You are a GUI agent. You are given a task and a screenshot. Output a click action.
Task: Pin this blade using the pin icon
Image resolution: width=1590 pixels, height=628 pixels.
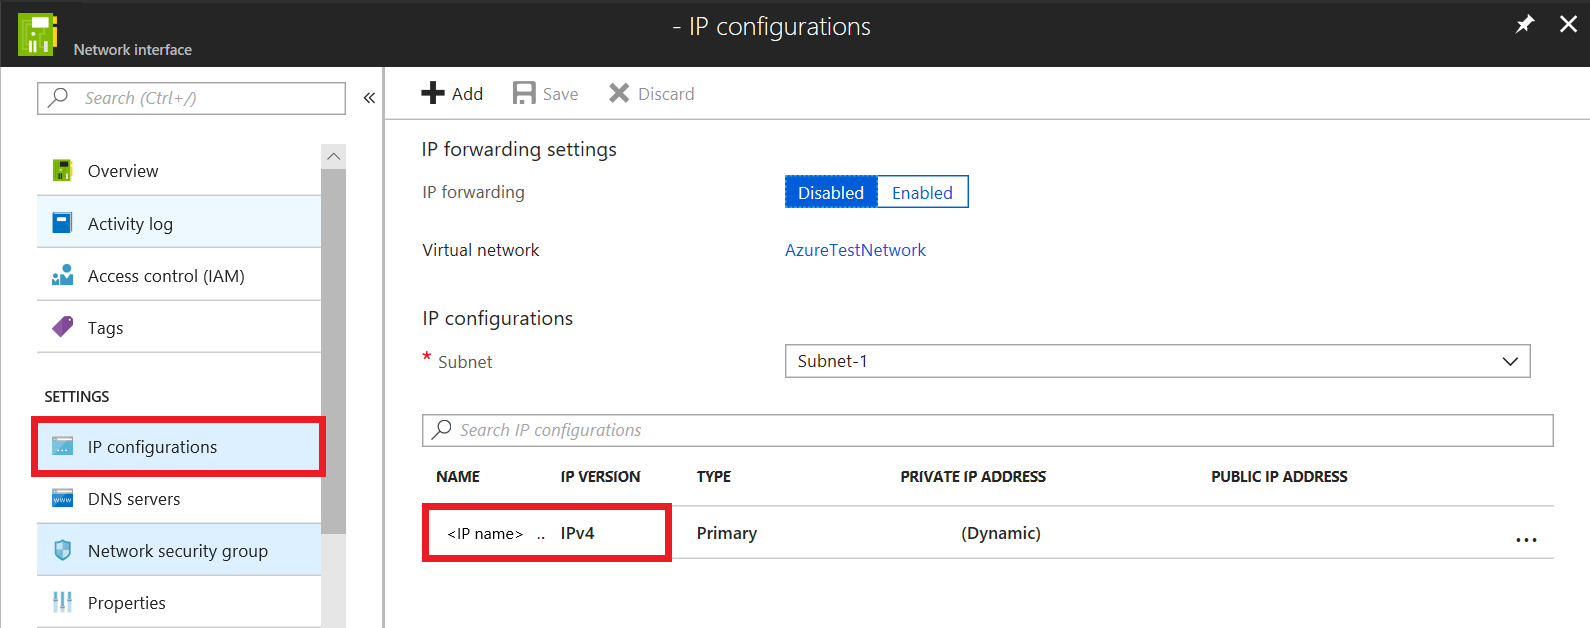tap(1525, 24)
